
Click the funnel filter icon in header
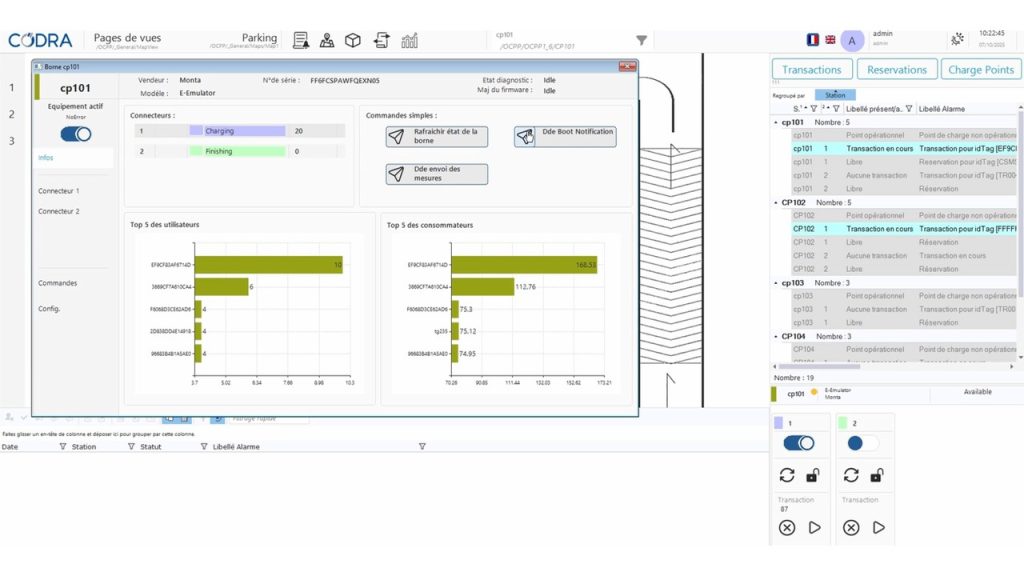642,41
